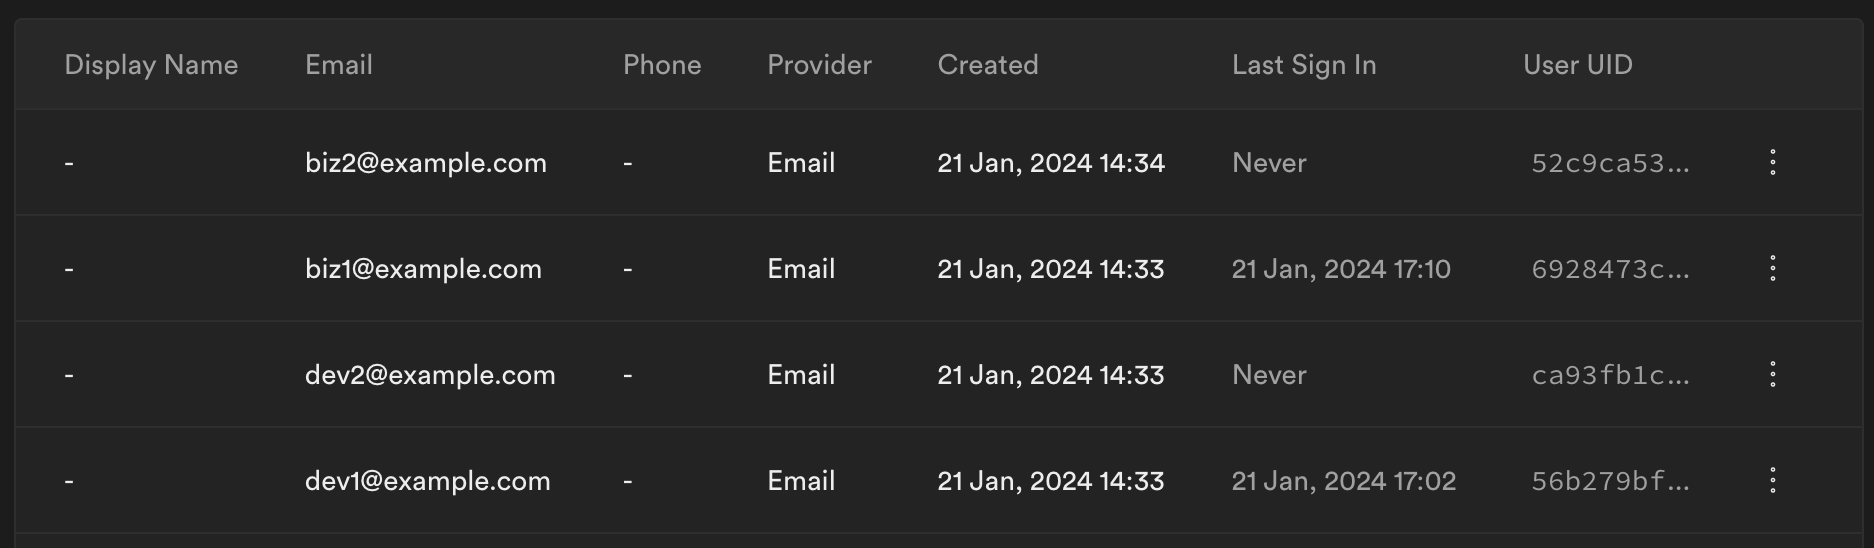Click the Phone column header

662,65
